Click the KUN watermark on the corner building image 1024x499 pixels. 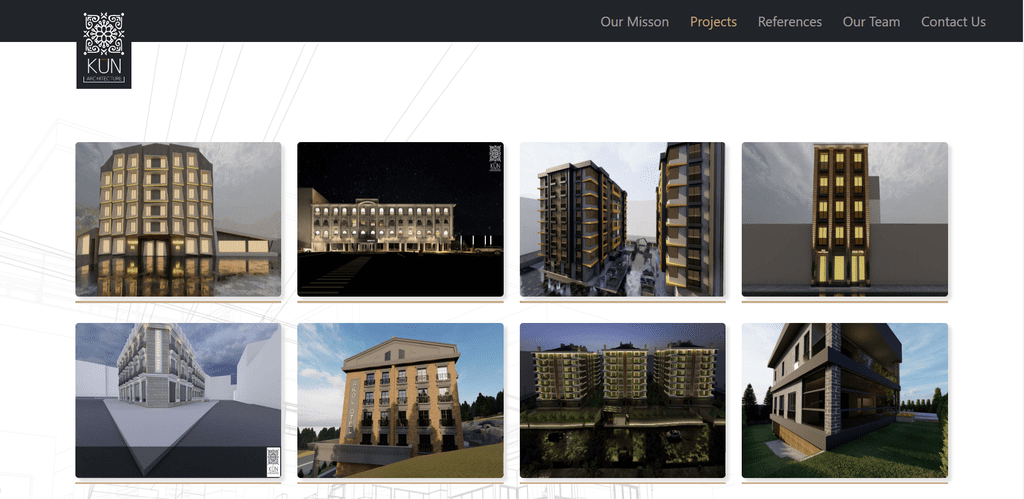tap(273, 461)
